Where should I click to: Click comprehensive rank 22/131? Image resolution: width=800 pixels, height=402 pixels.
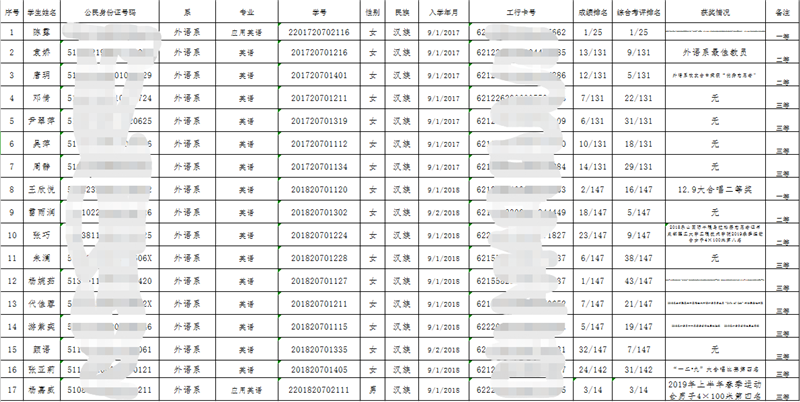(x=639, y=98)
